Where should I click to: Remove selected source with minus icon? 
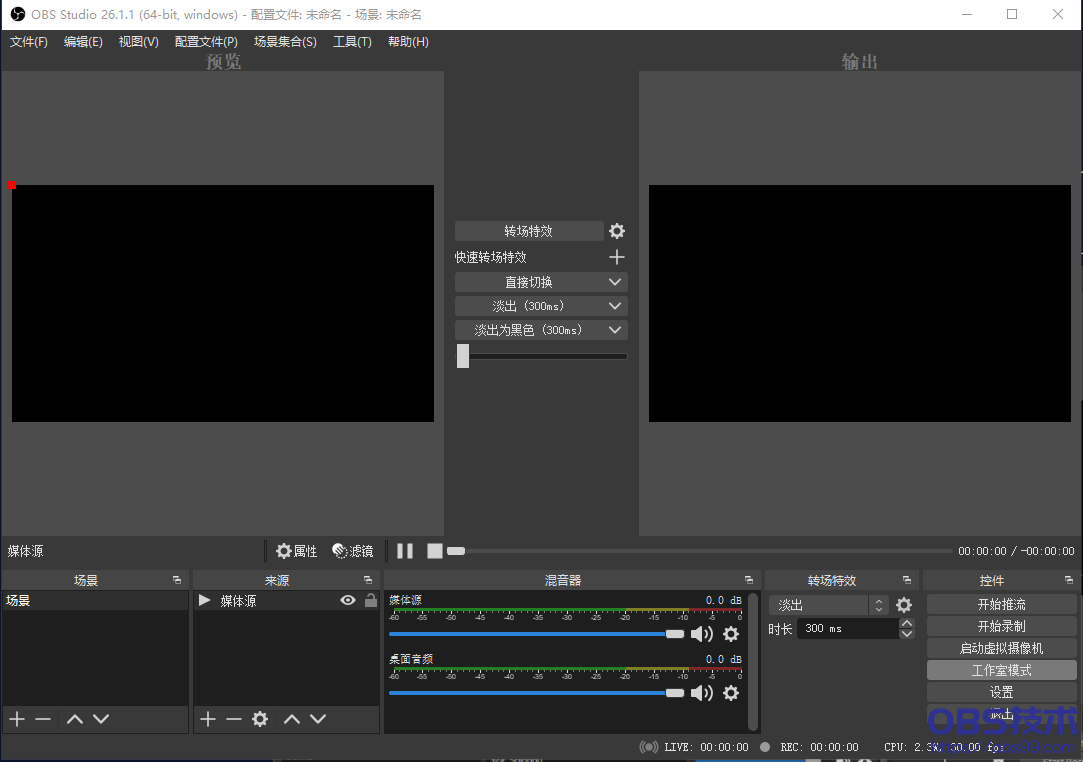click(233, 719)
